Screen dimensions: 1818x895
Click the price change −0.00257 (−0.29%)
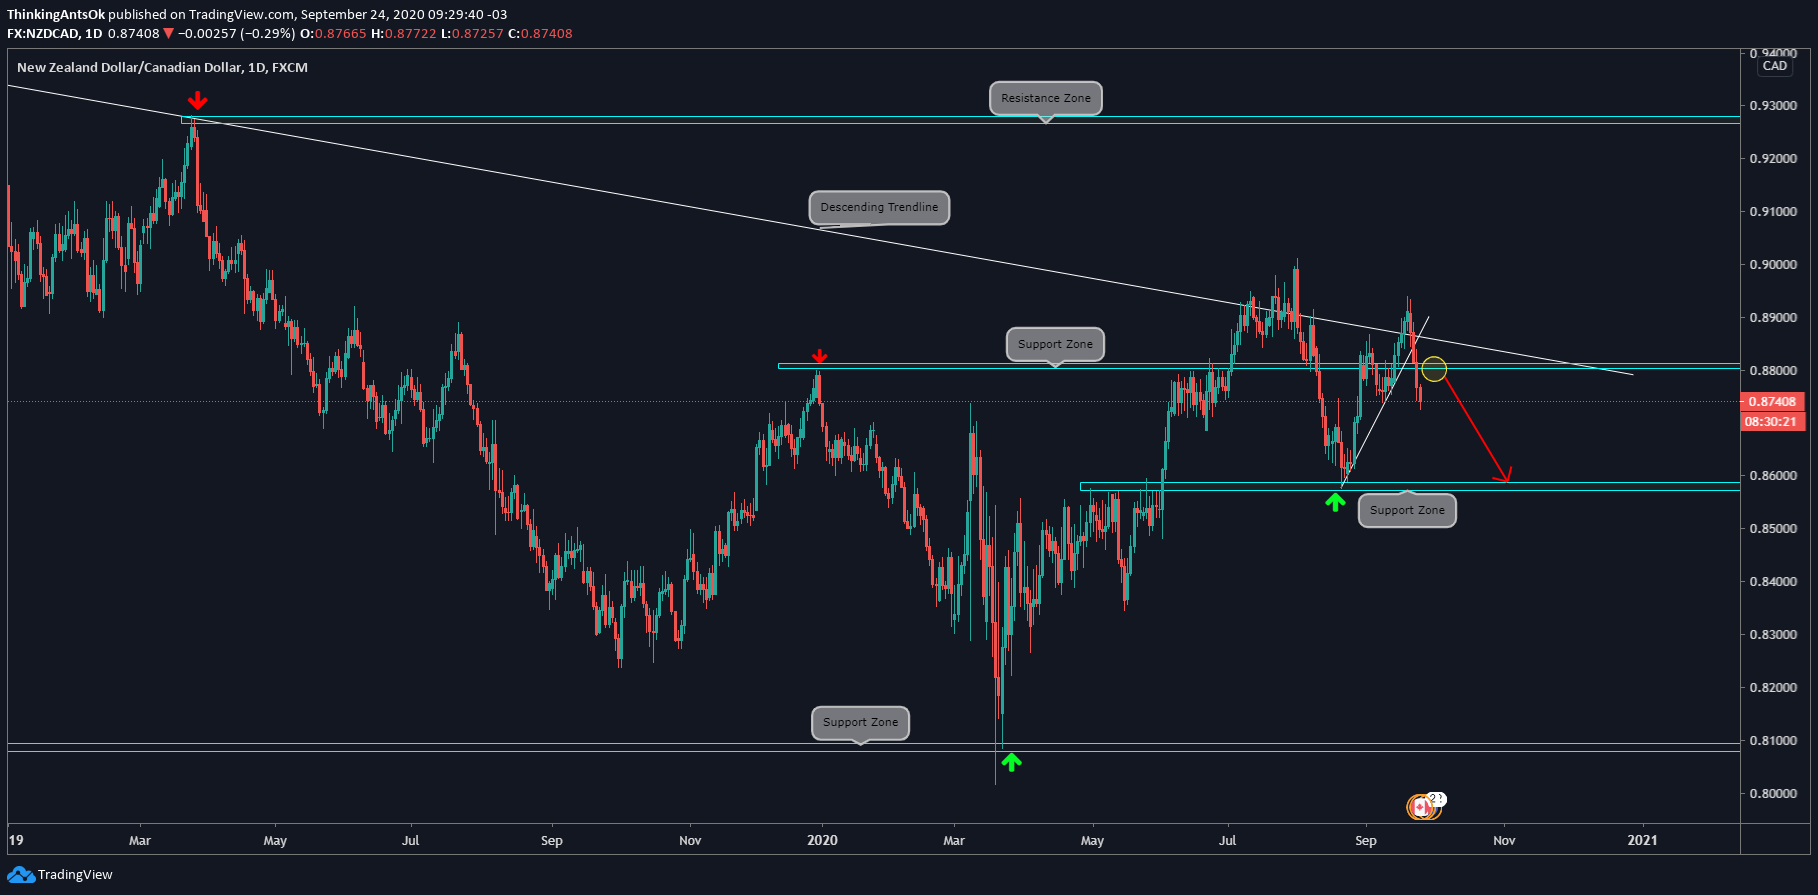click(x=236, y=33)
